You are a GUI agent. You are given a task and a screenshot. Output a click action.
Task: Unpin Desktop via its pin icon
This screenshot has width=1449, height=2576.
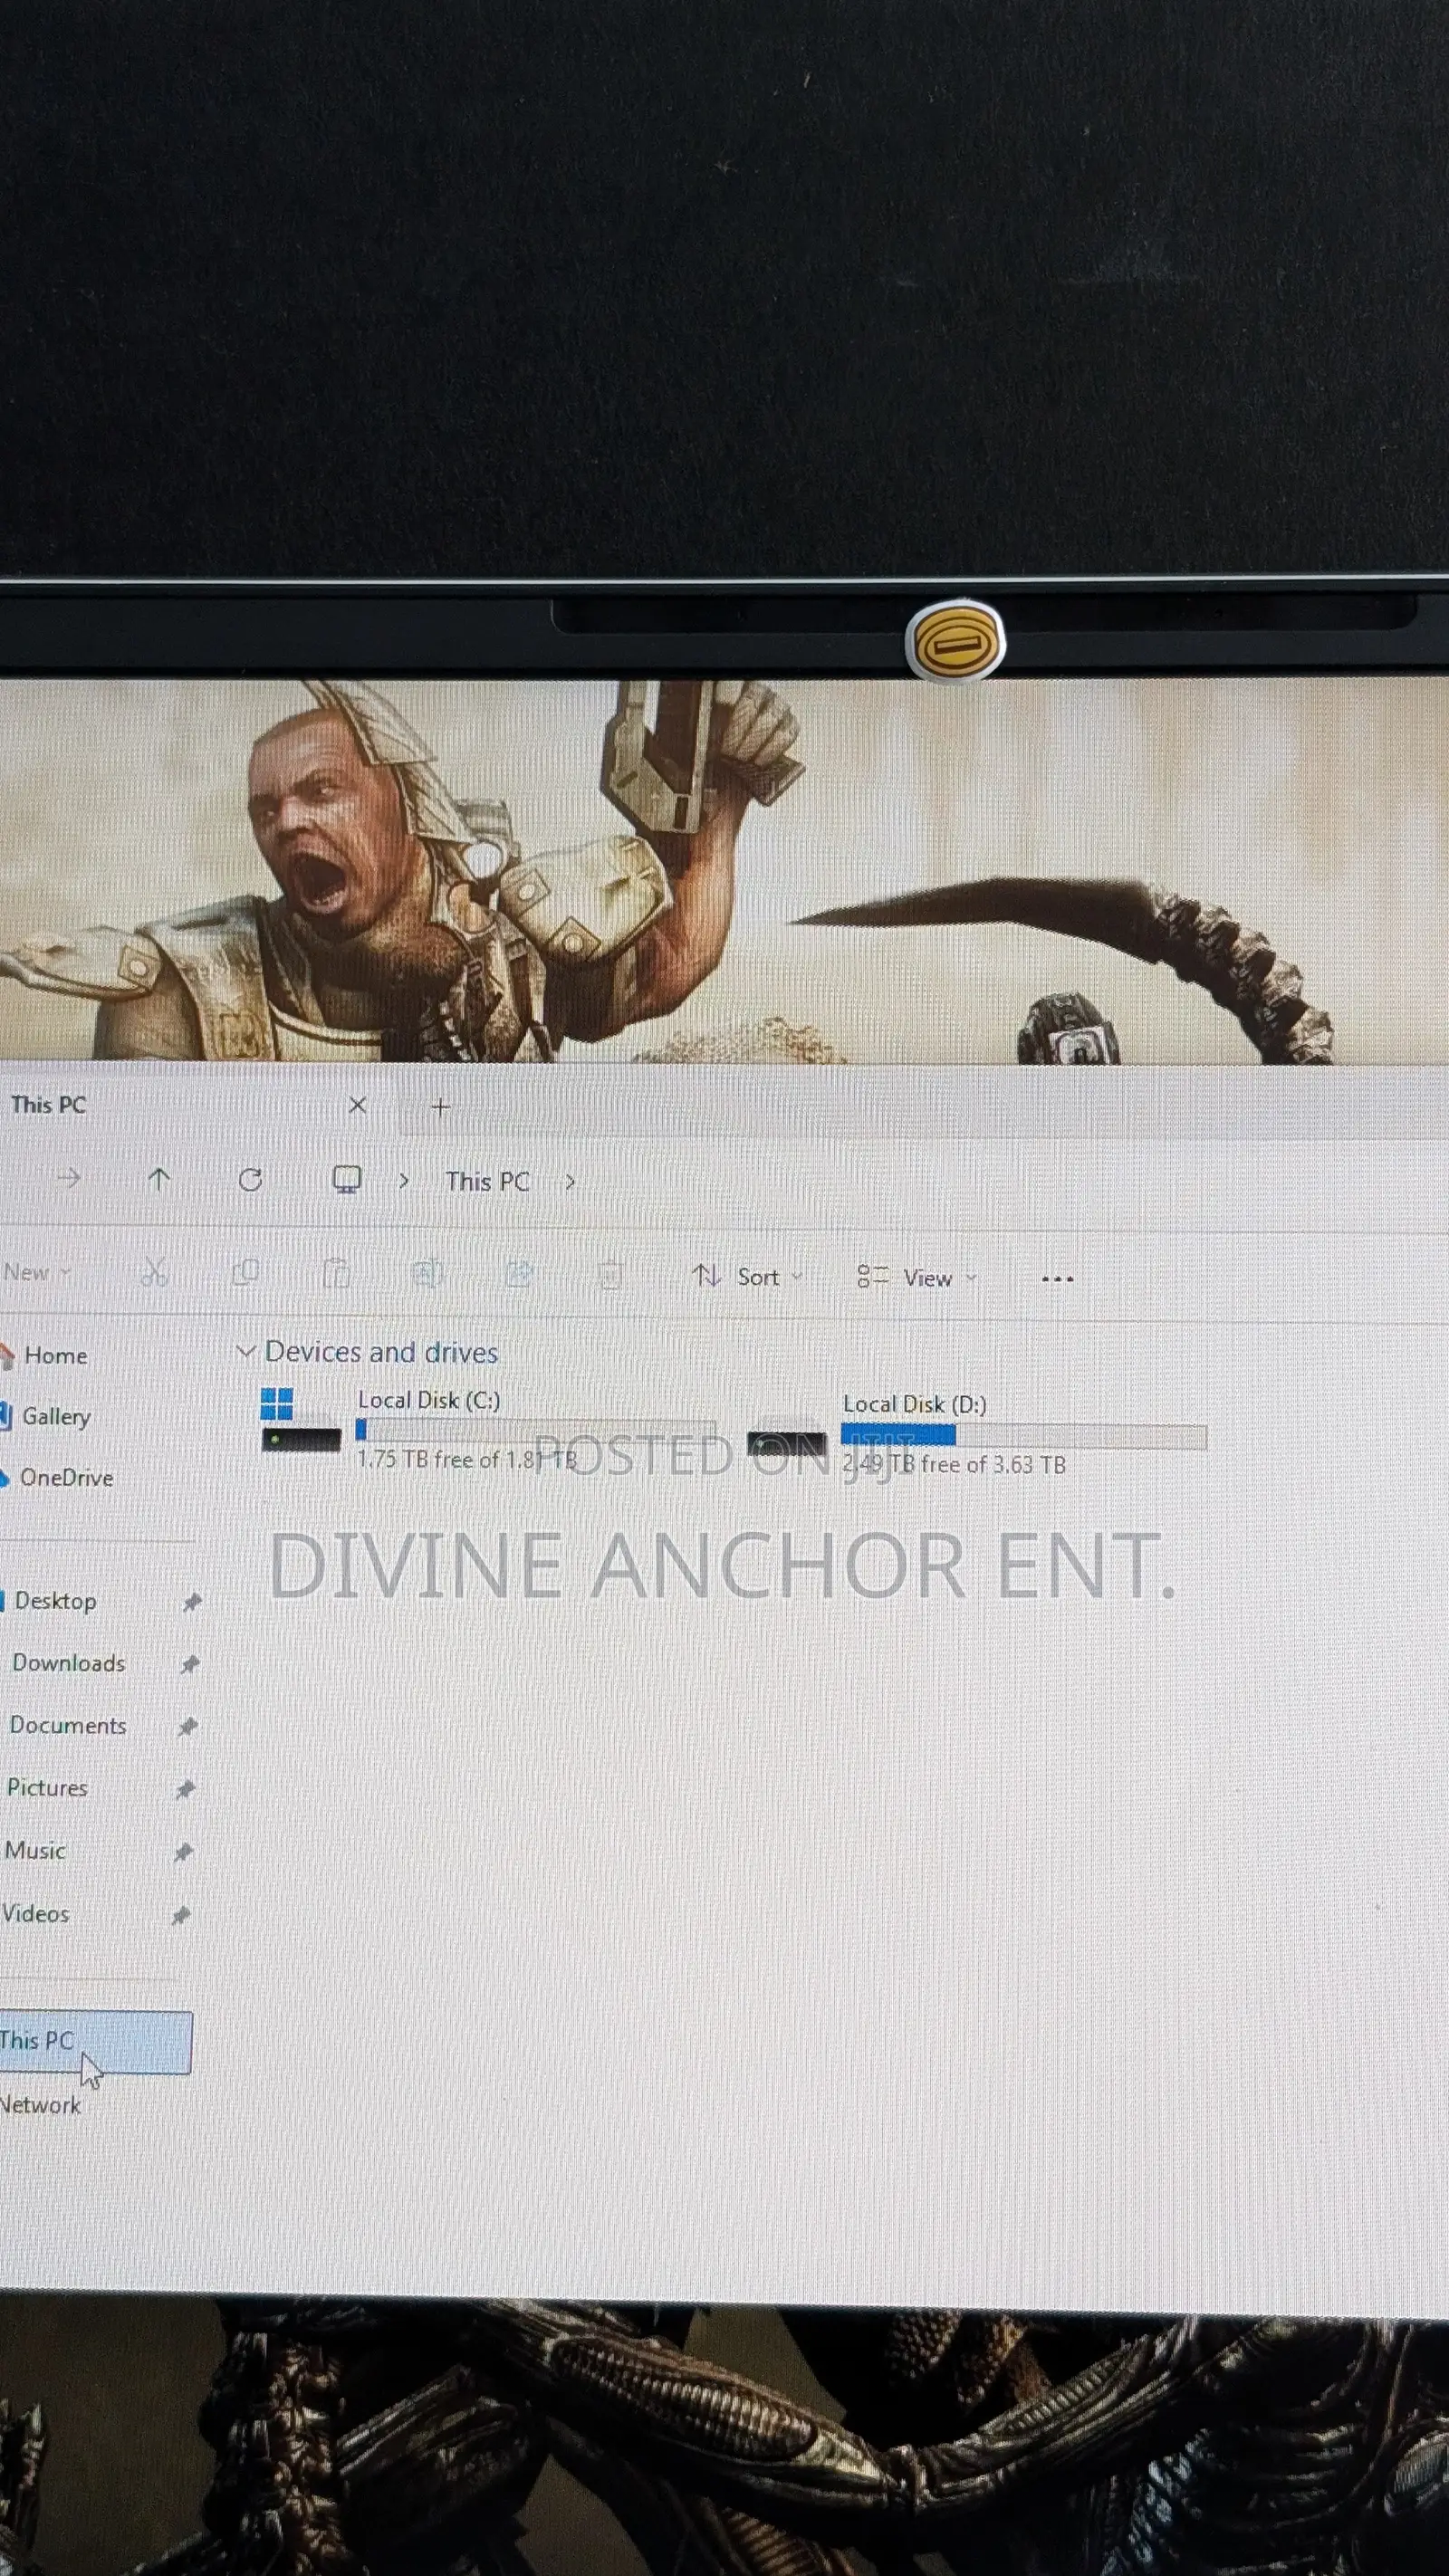click(x=192, y=1603)
